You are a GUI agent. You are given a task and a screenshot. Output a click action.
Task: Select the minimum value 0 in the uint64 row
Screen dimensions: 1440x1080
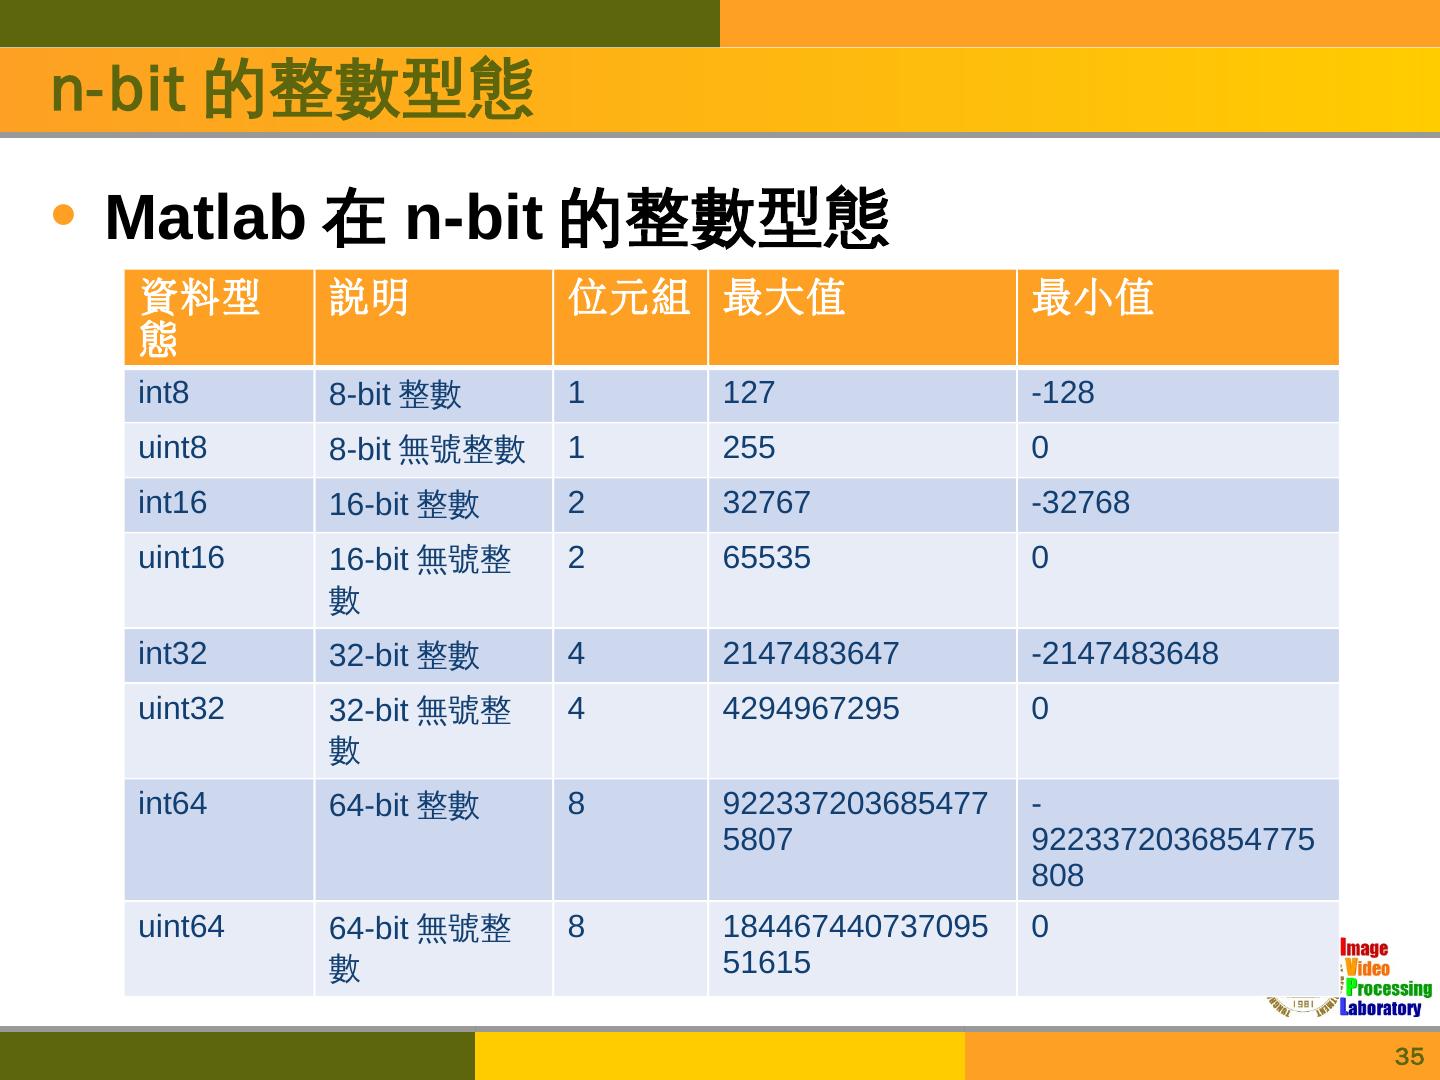pos(1040,927)
